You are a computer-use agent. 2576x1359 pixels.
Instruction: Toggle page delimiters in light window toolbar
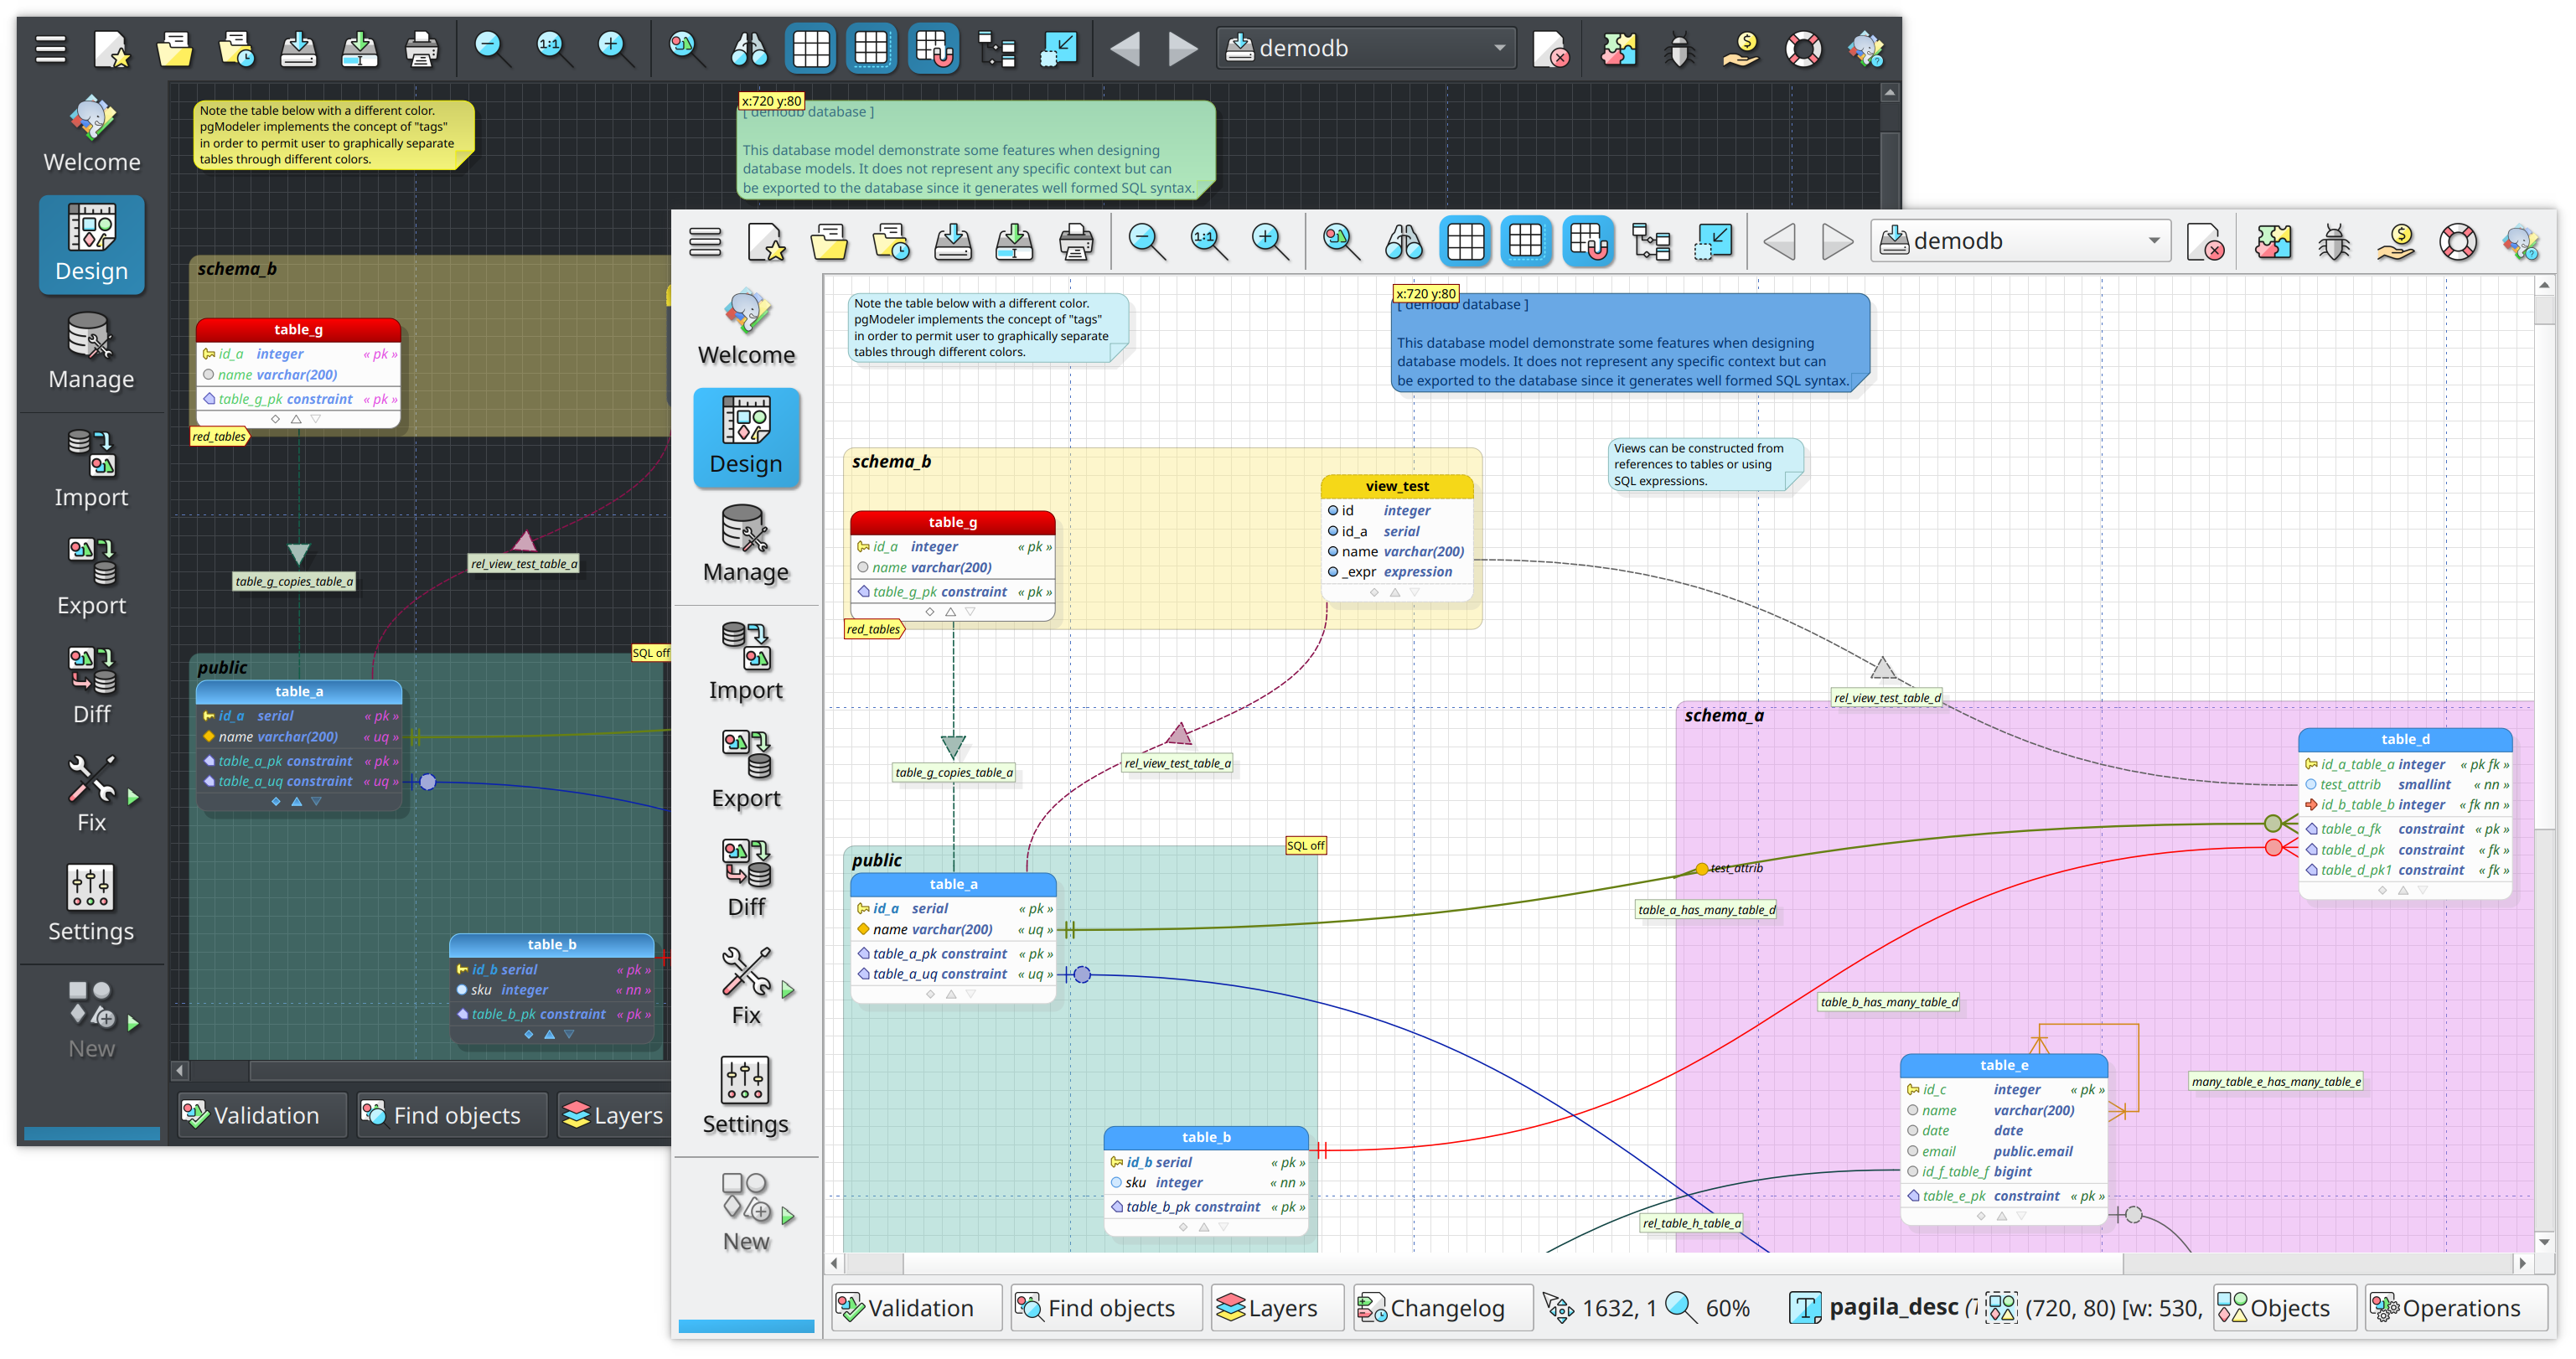point(1526,242)
